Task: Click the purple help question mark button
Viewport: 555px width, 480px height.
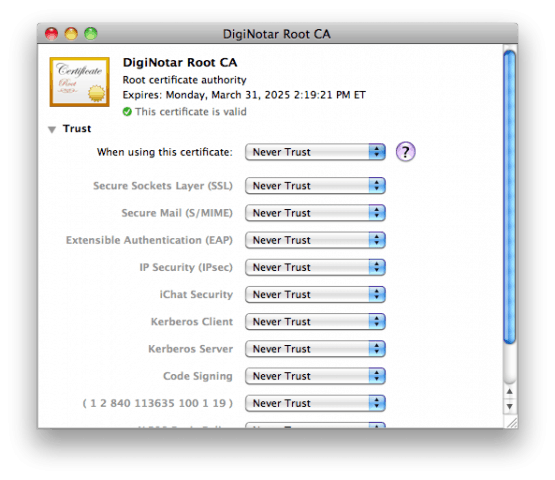Action: pyautogui.click(x=405, y=152)
